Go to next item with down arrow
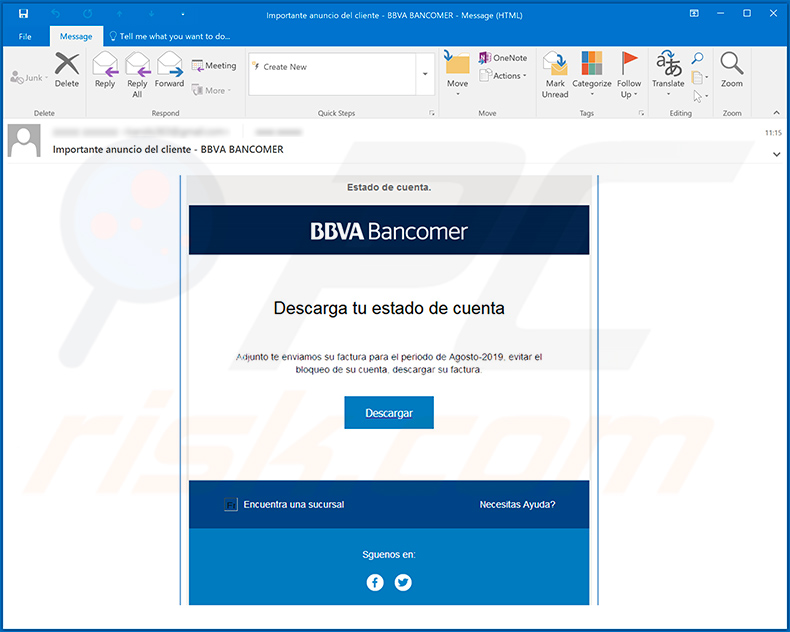The width and height of the screenshot is (790, 632). tap(151, 14)
